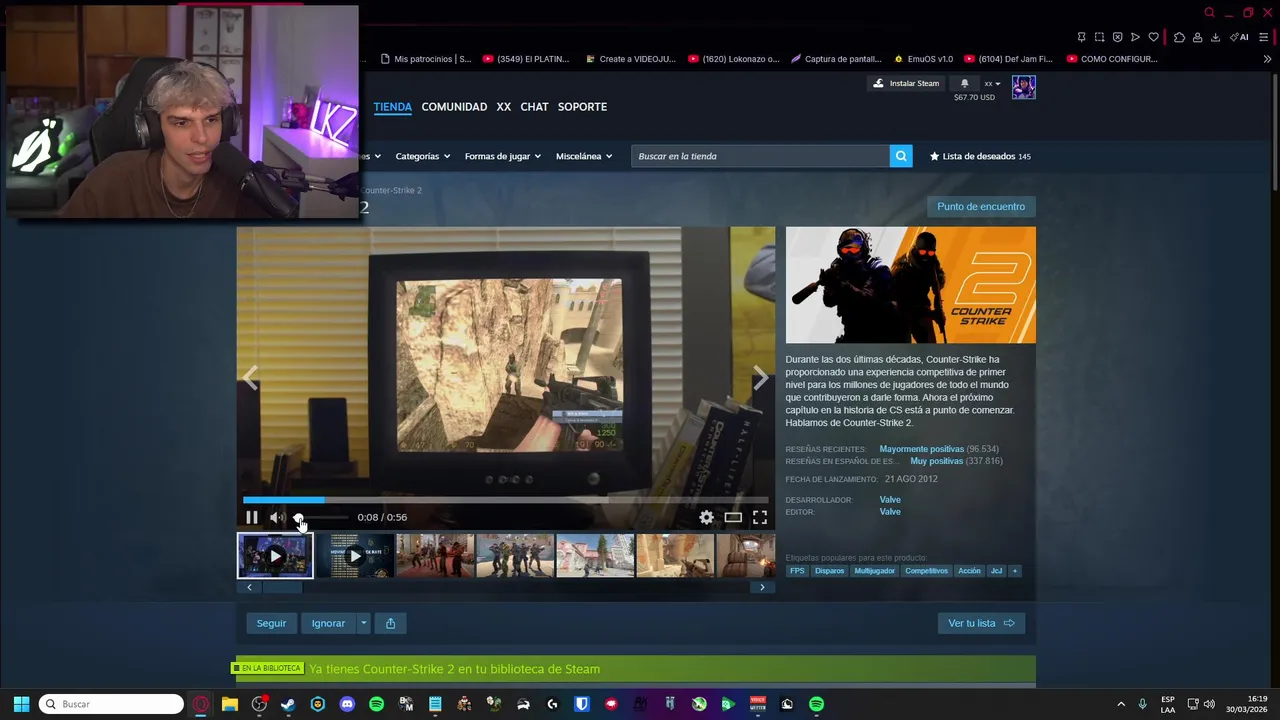
Task: Open the COMUNIDAD menu
Action: coord(454,107)
